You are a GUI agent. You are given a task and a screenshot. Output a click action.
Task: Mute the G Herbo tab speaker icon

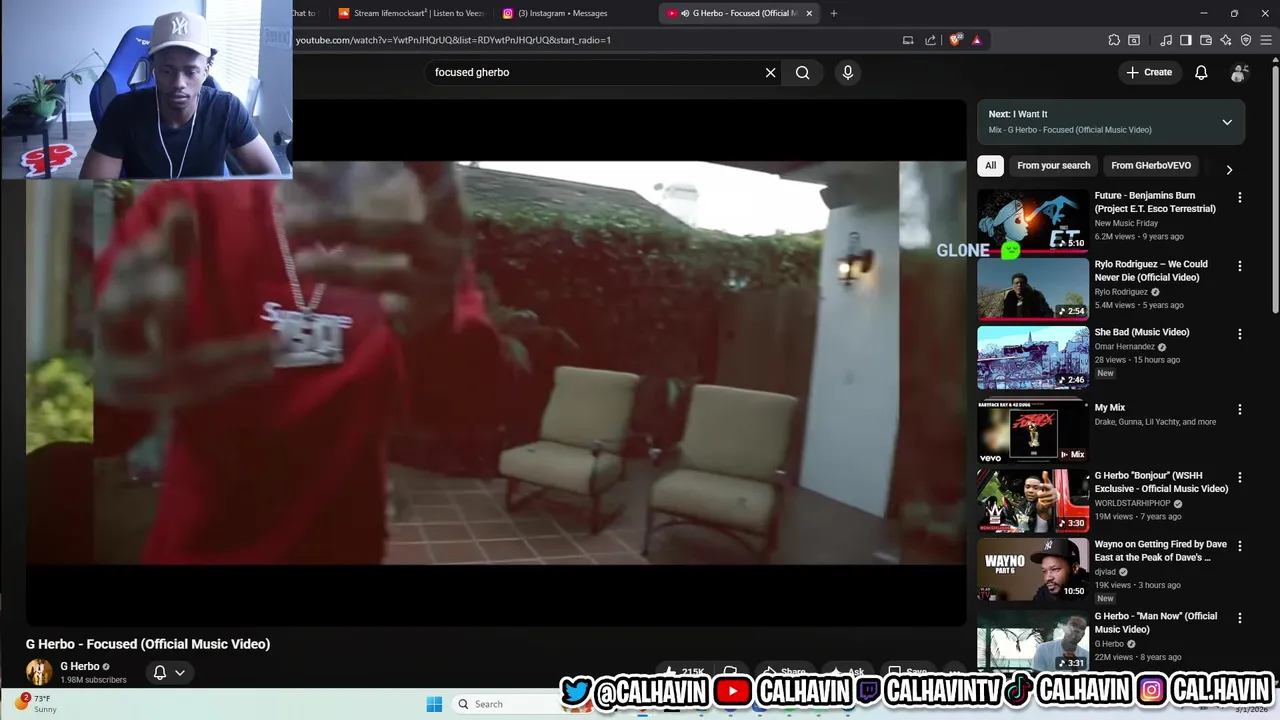pos(685,13)
